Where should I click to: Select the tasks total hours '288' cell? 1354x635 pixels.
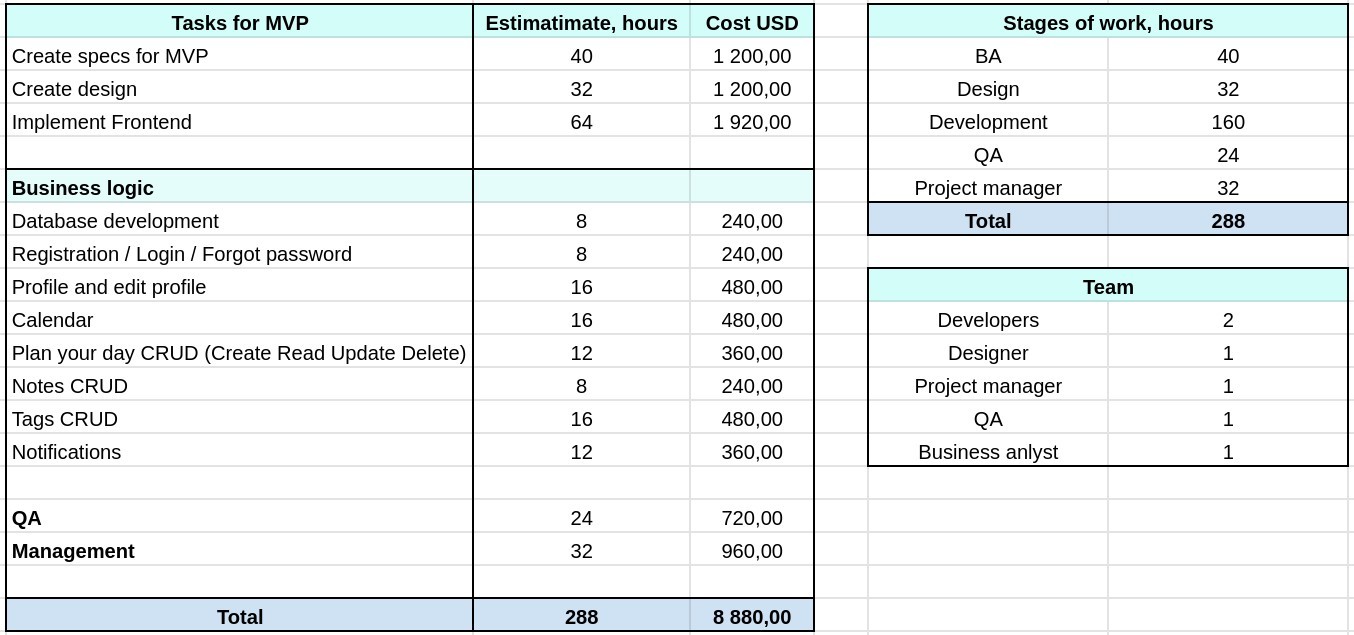(x=581, y=617)
